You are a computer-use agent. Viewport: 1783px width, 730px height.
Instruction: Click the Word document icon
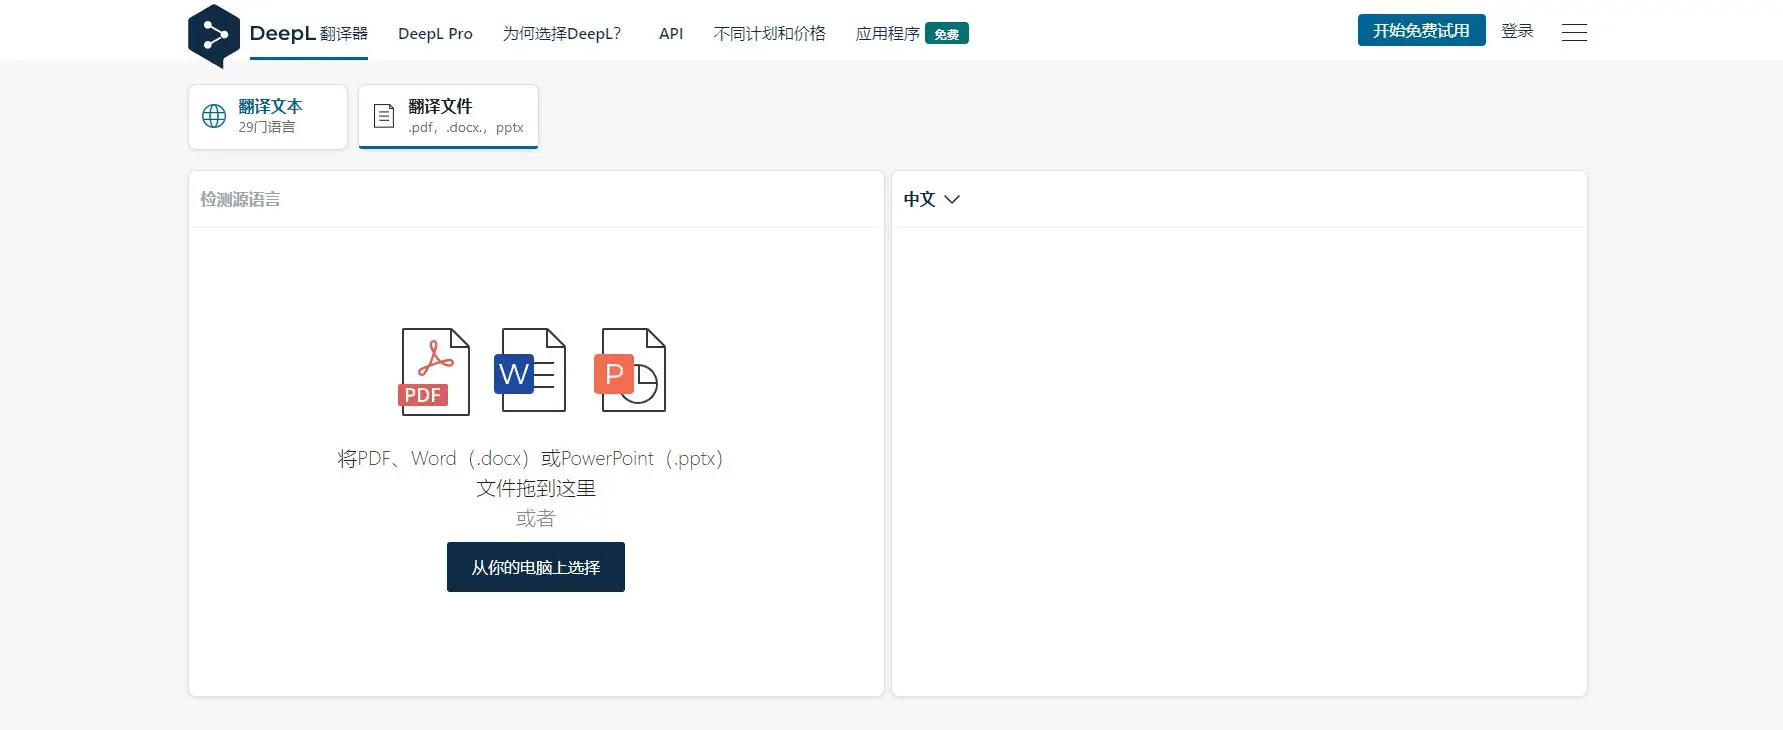(x=530, y=370)
